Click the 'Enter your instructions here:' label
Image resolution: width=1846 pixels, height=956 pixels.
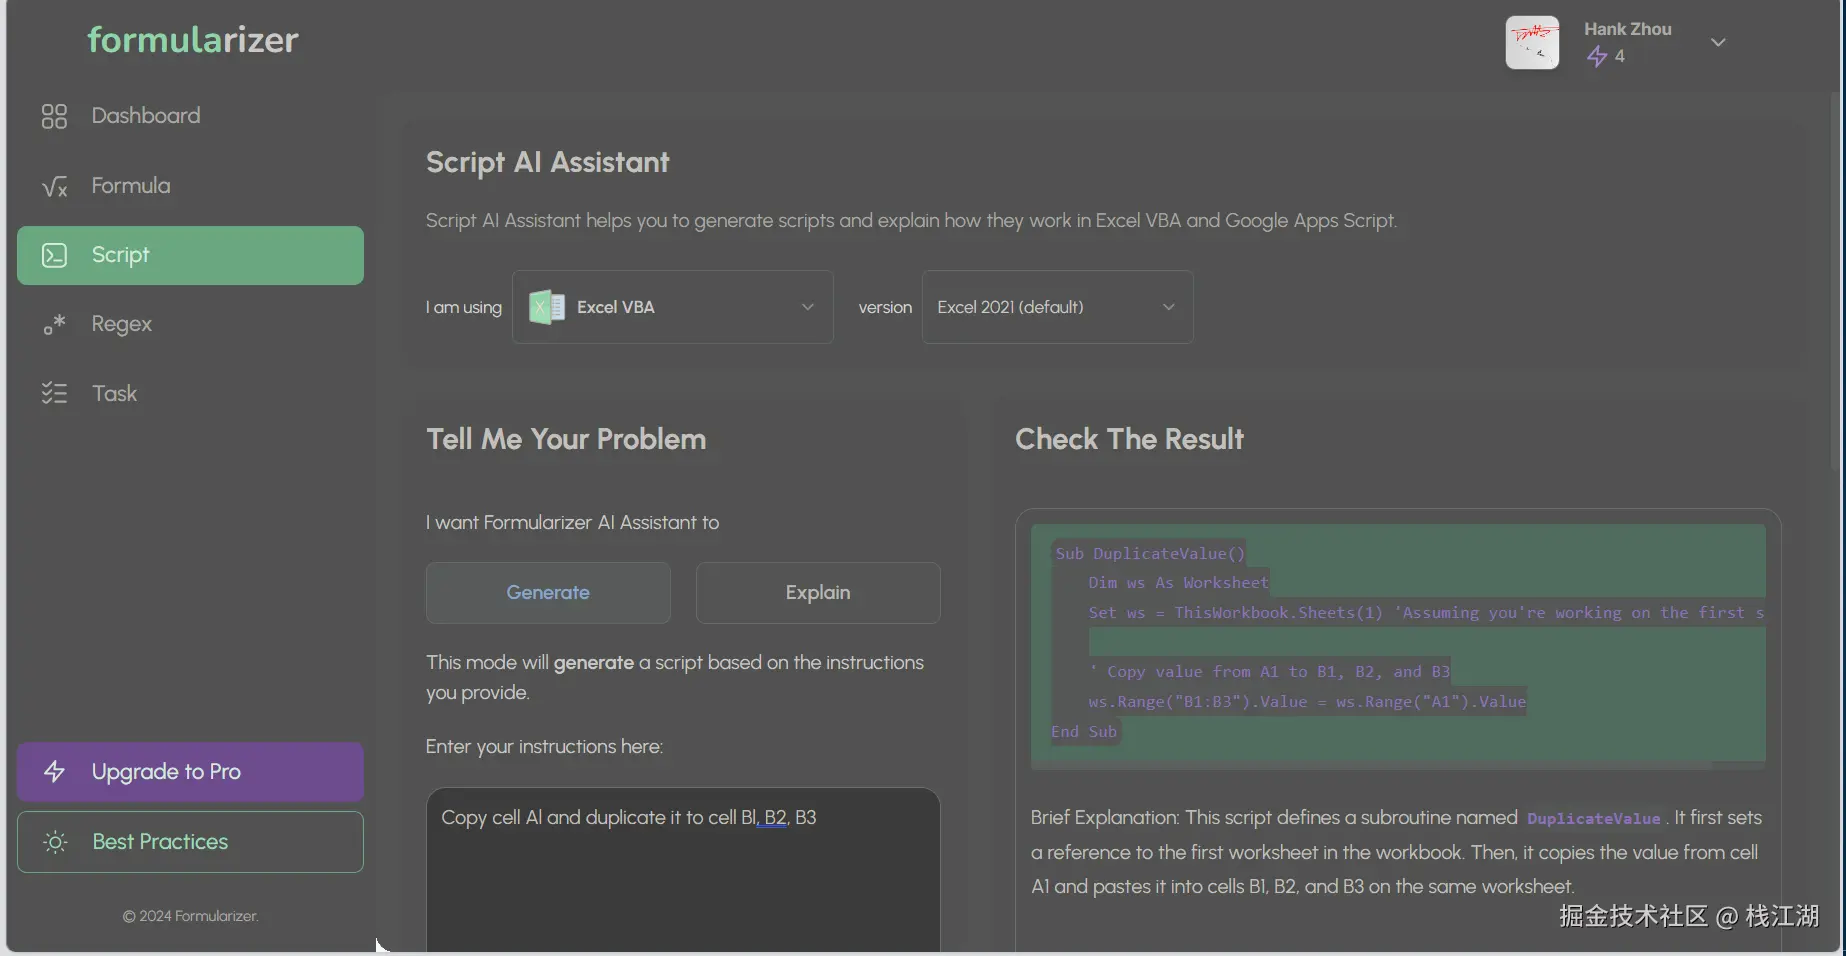click(x=544, y=747)
